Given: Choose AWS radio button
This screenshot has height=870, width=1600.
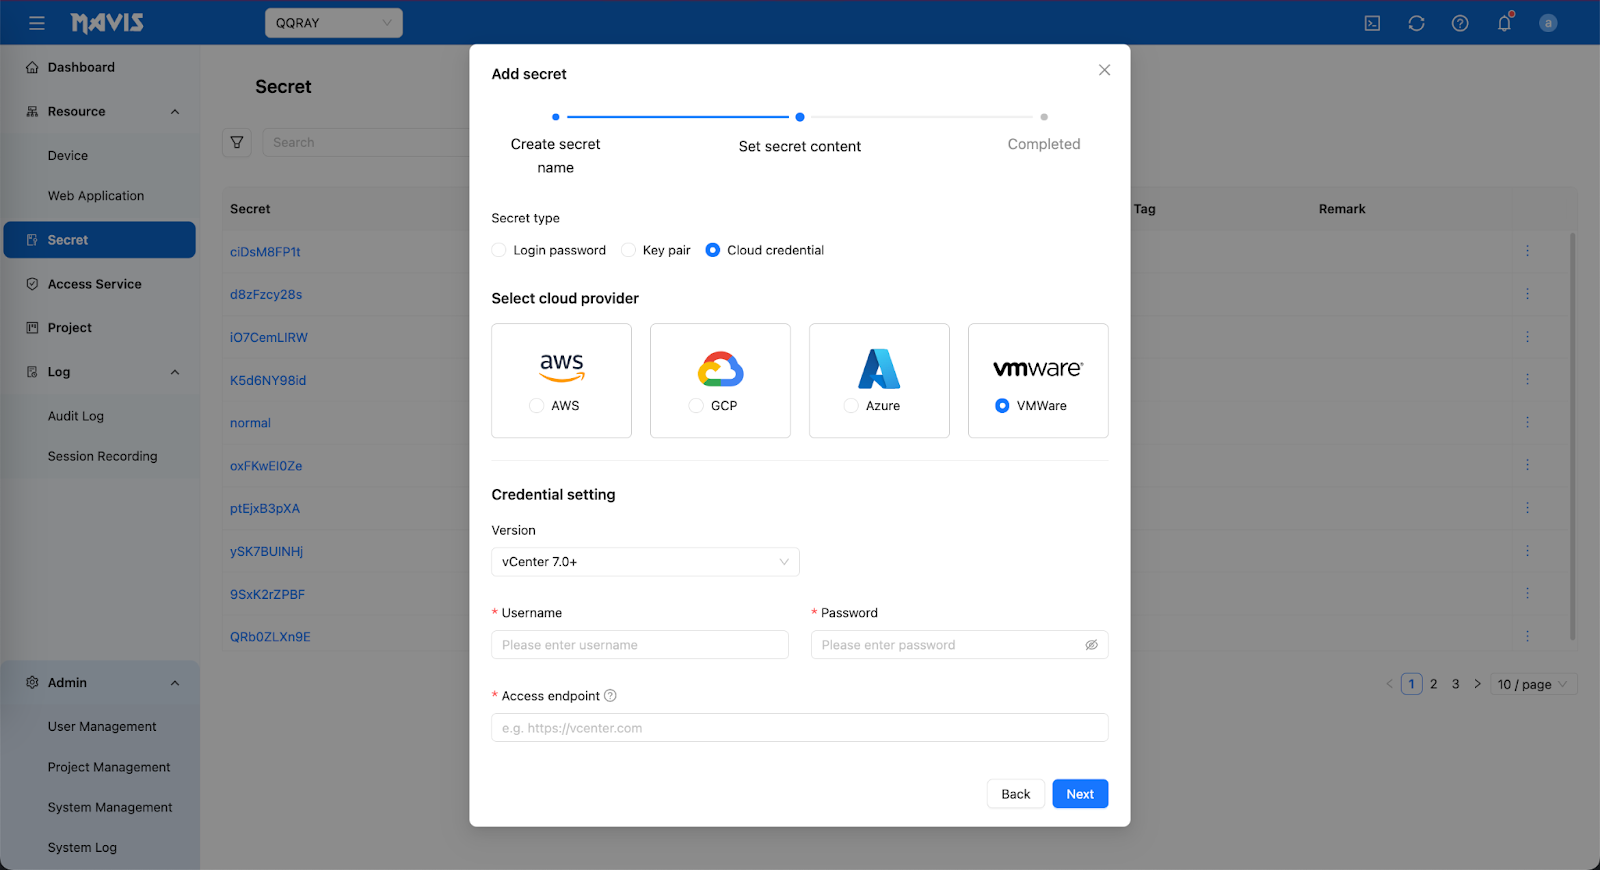Looking at the screenshot, I should tap(537, 406).
